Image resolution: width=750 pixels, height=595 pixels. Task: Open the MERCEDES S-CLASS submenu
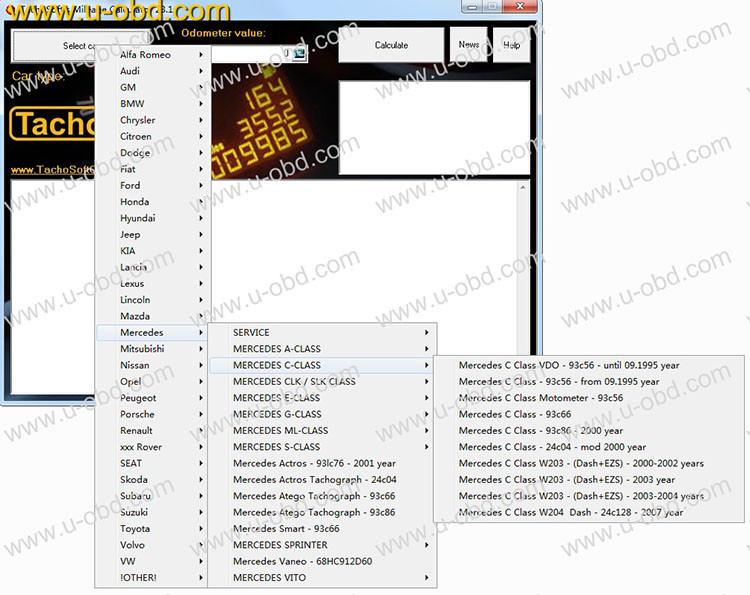321,447
